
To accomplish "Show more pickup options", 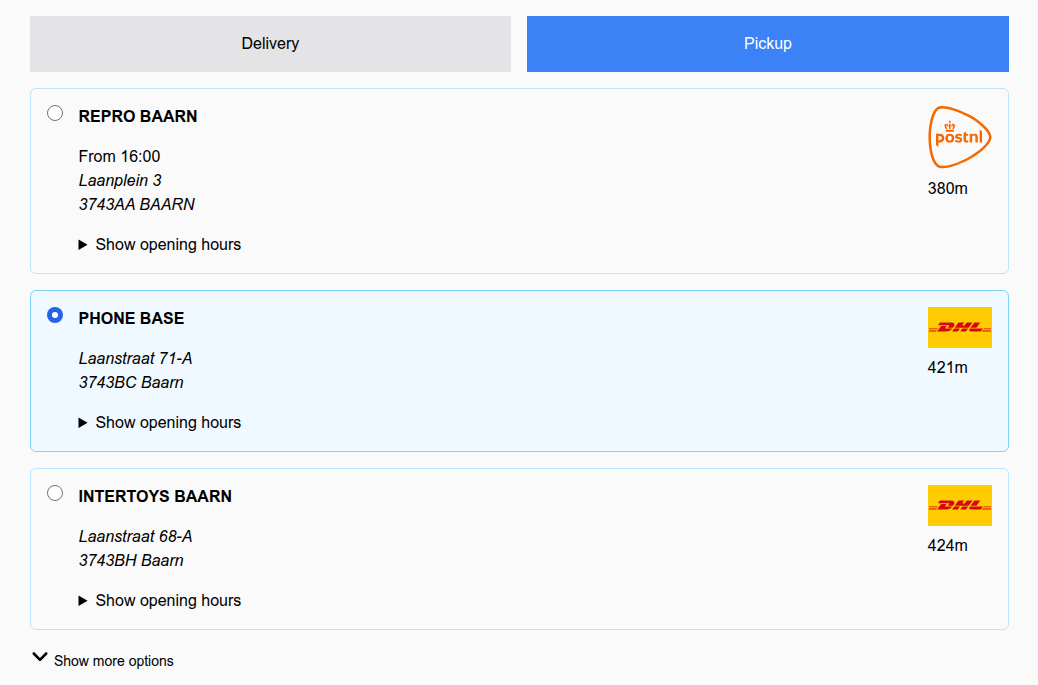I will [113, 661].
